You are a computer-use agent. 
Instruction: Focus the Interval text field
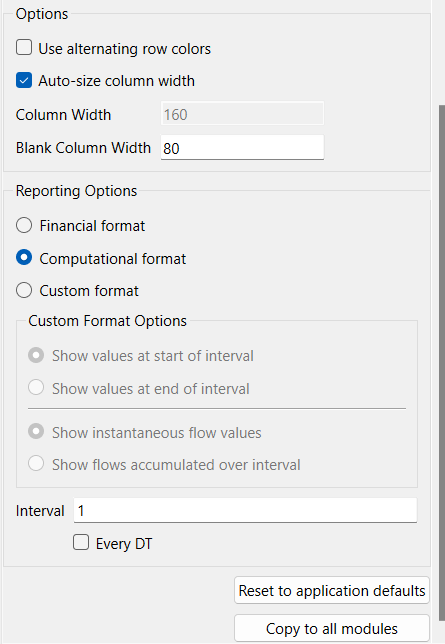point(245,510)
